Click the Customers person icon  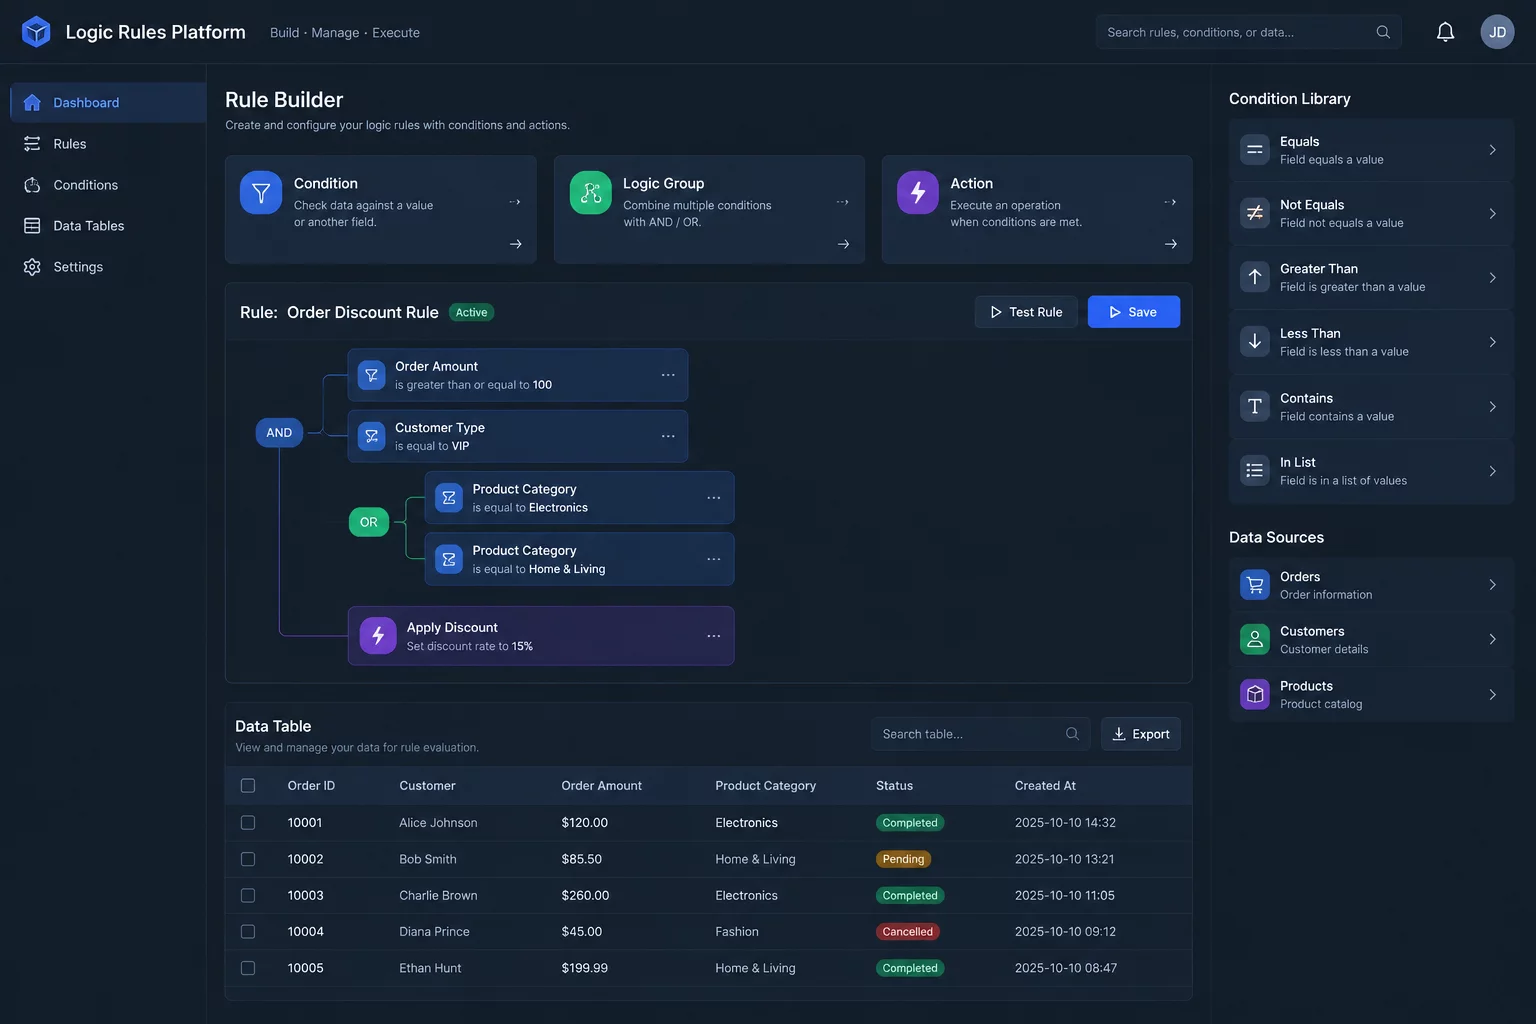1255,639
